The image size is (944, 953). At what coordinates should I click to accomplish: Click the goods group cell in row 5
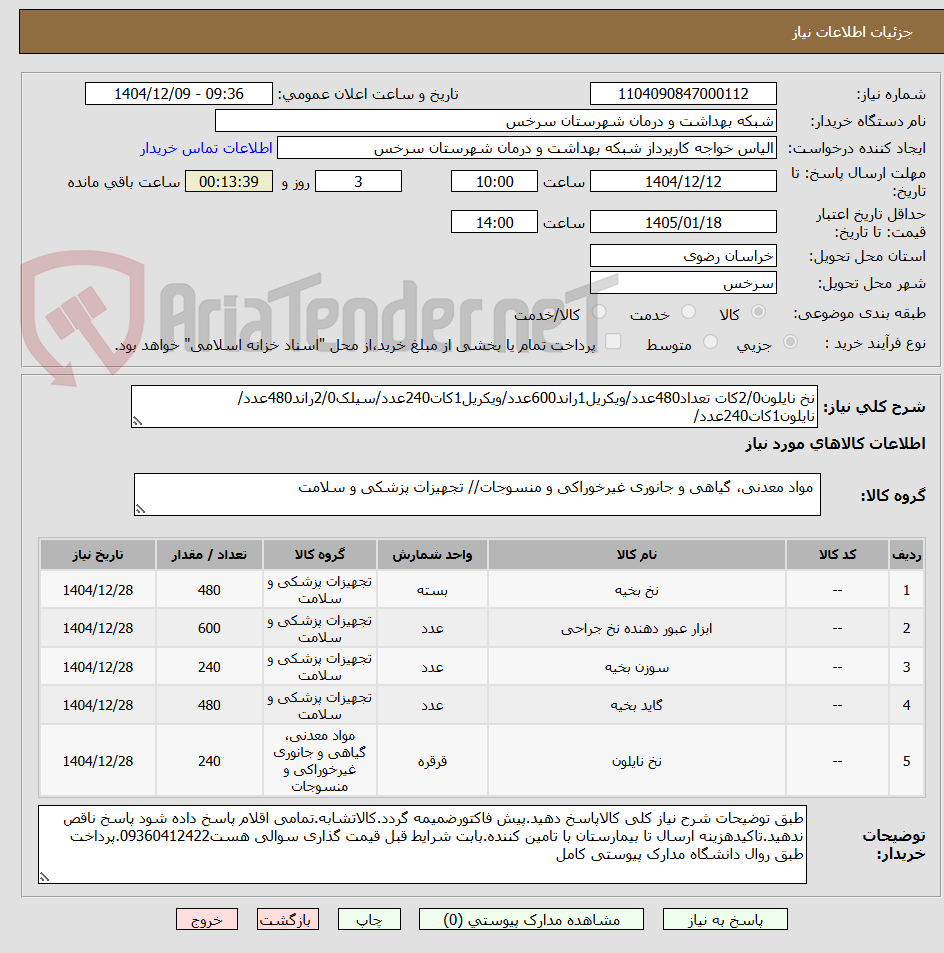(320, 761)
